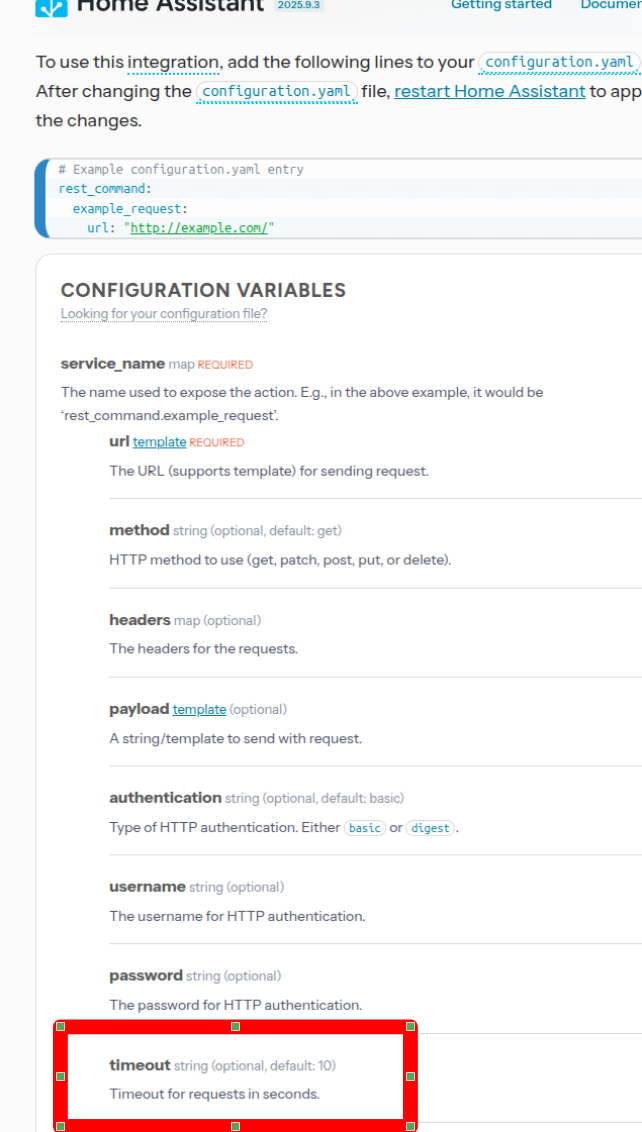Click the bottom-left selection handle

(60, 1126)
